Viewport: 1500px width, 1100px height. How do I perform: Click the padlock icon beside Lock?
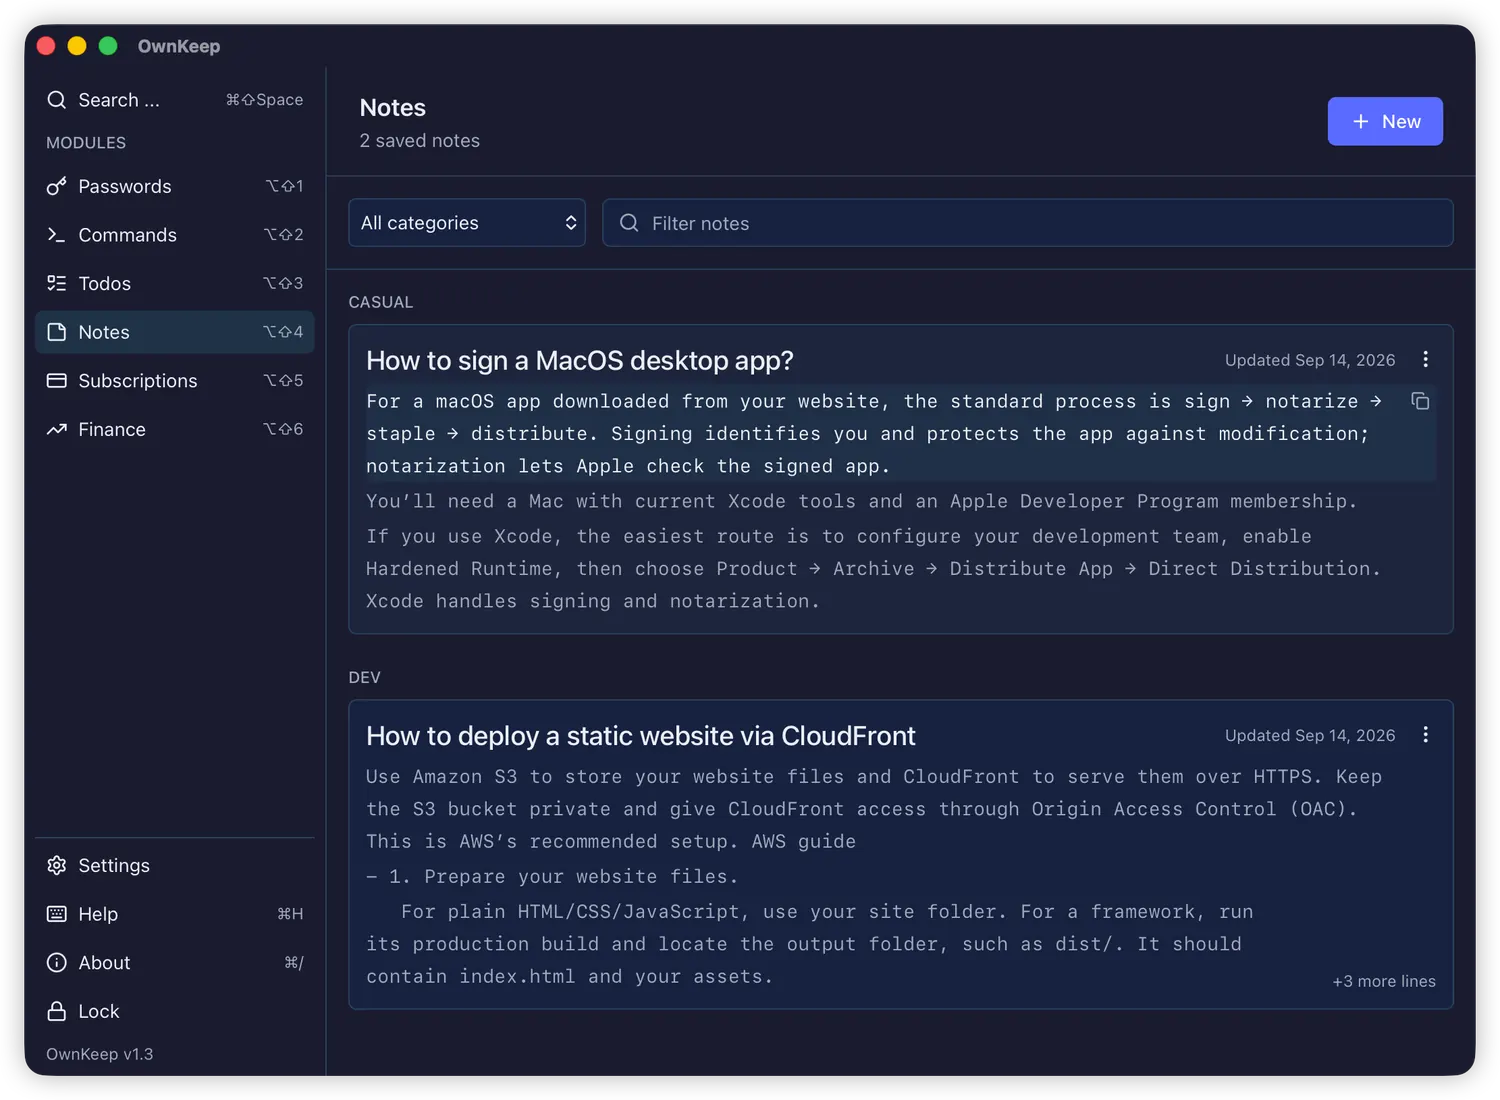tap(57, 1011)
